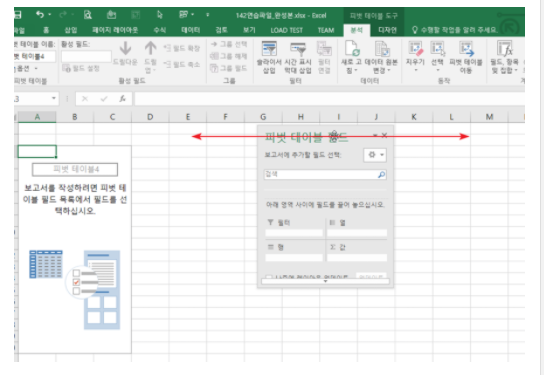Click the Print Preview magnifier icon
This screenshot has width=544, height=375.
click(88, 15)
